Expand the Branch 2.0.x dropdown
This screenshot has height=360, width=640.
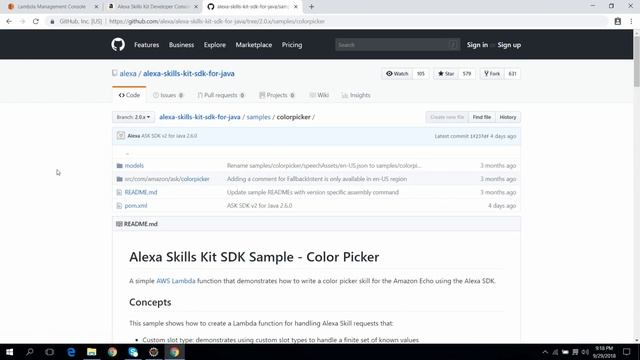click(x=133, y=117)
